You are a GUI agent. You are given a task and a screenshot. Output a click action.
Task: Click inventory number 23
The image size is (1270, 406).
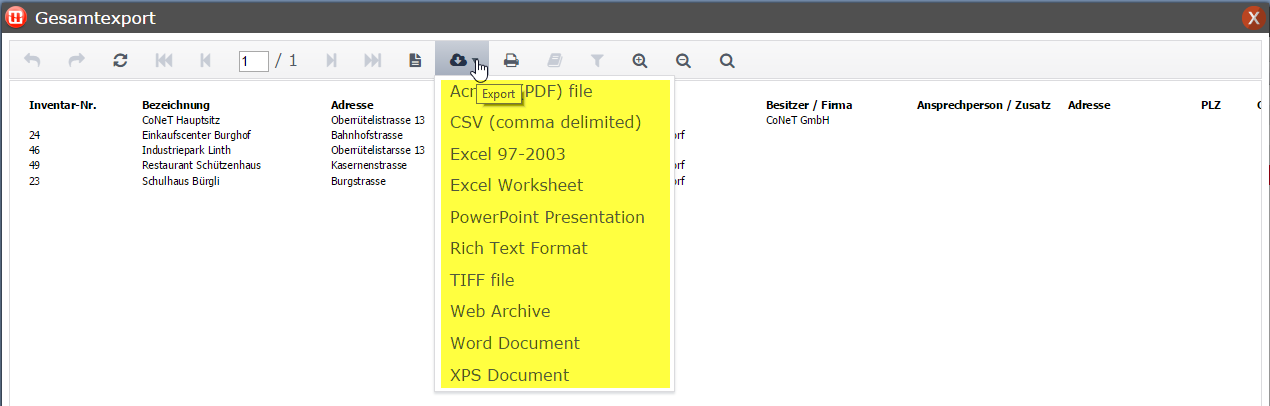(35, 181)
